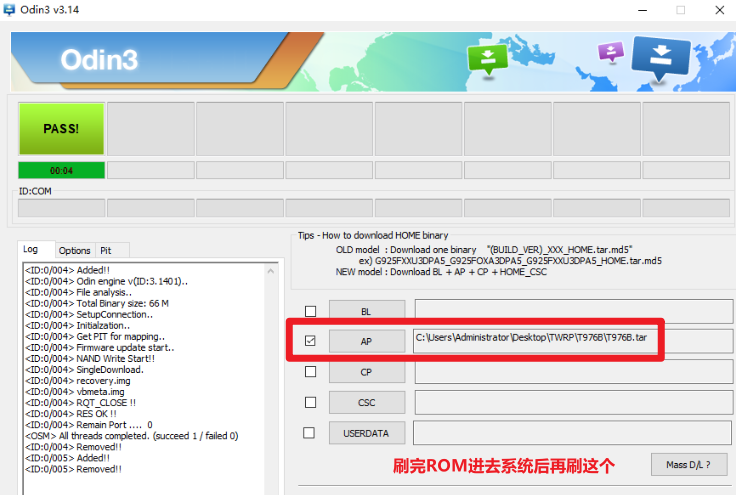Screen dimensions: 736x495
Task: Click the log line 'vbmeta.img'
Action: [x=75, y=392]
